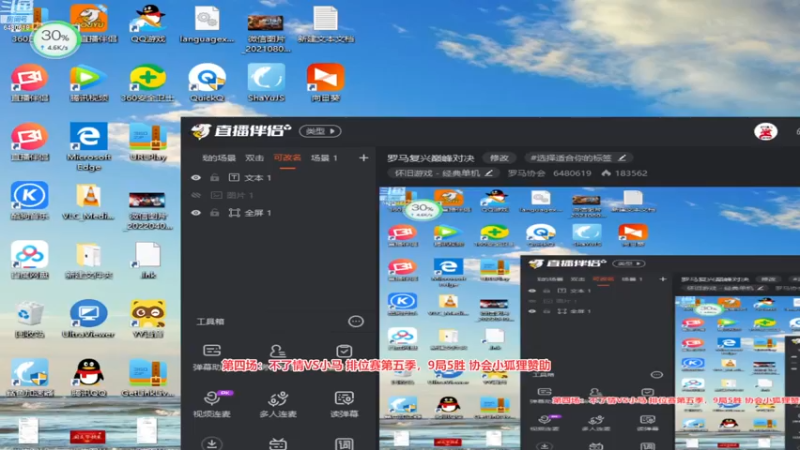
Task: Open the 腾讯QQ penguin desktop icon
Action: [89, 378]
